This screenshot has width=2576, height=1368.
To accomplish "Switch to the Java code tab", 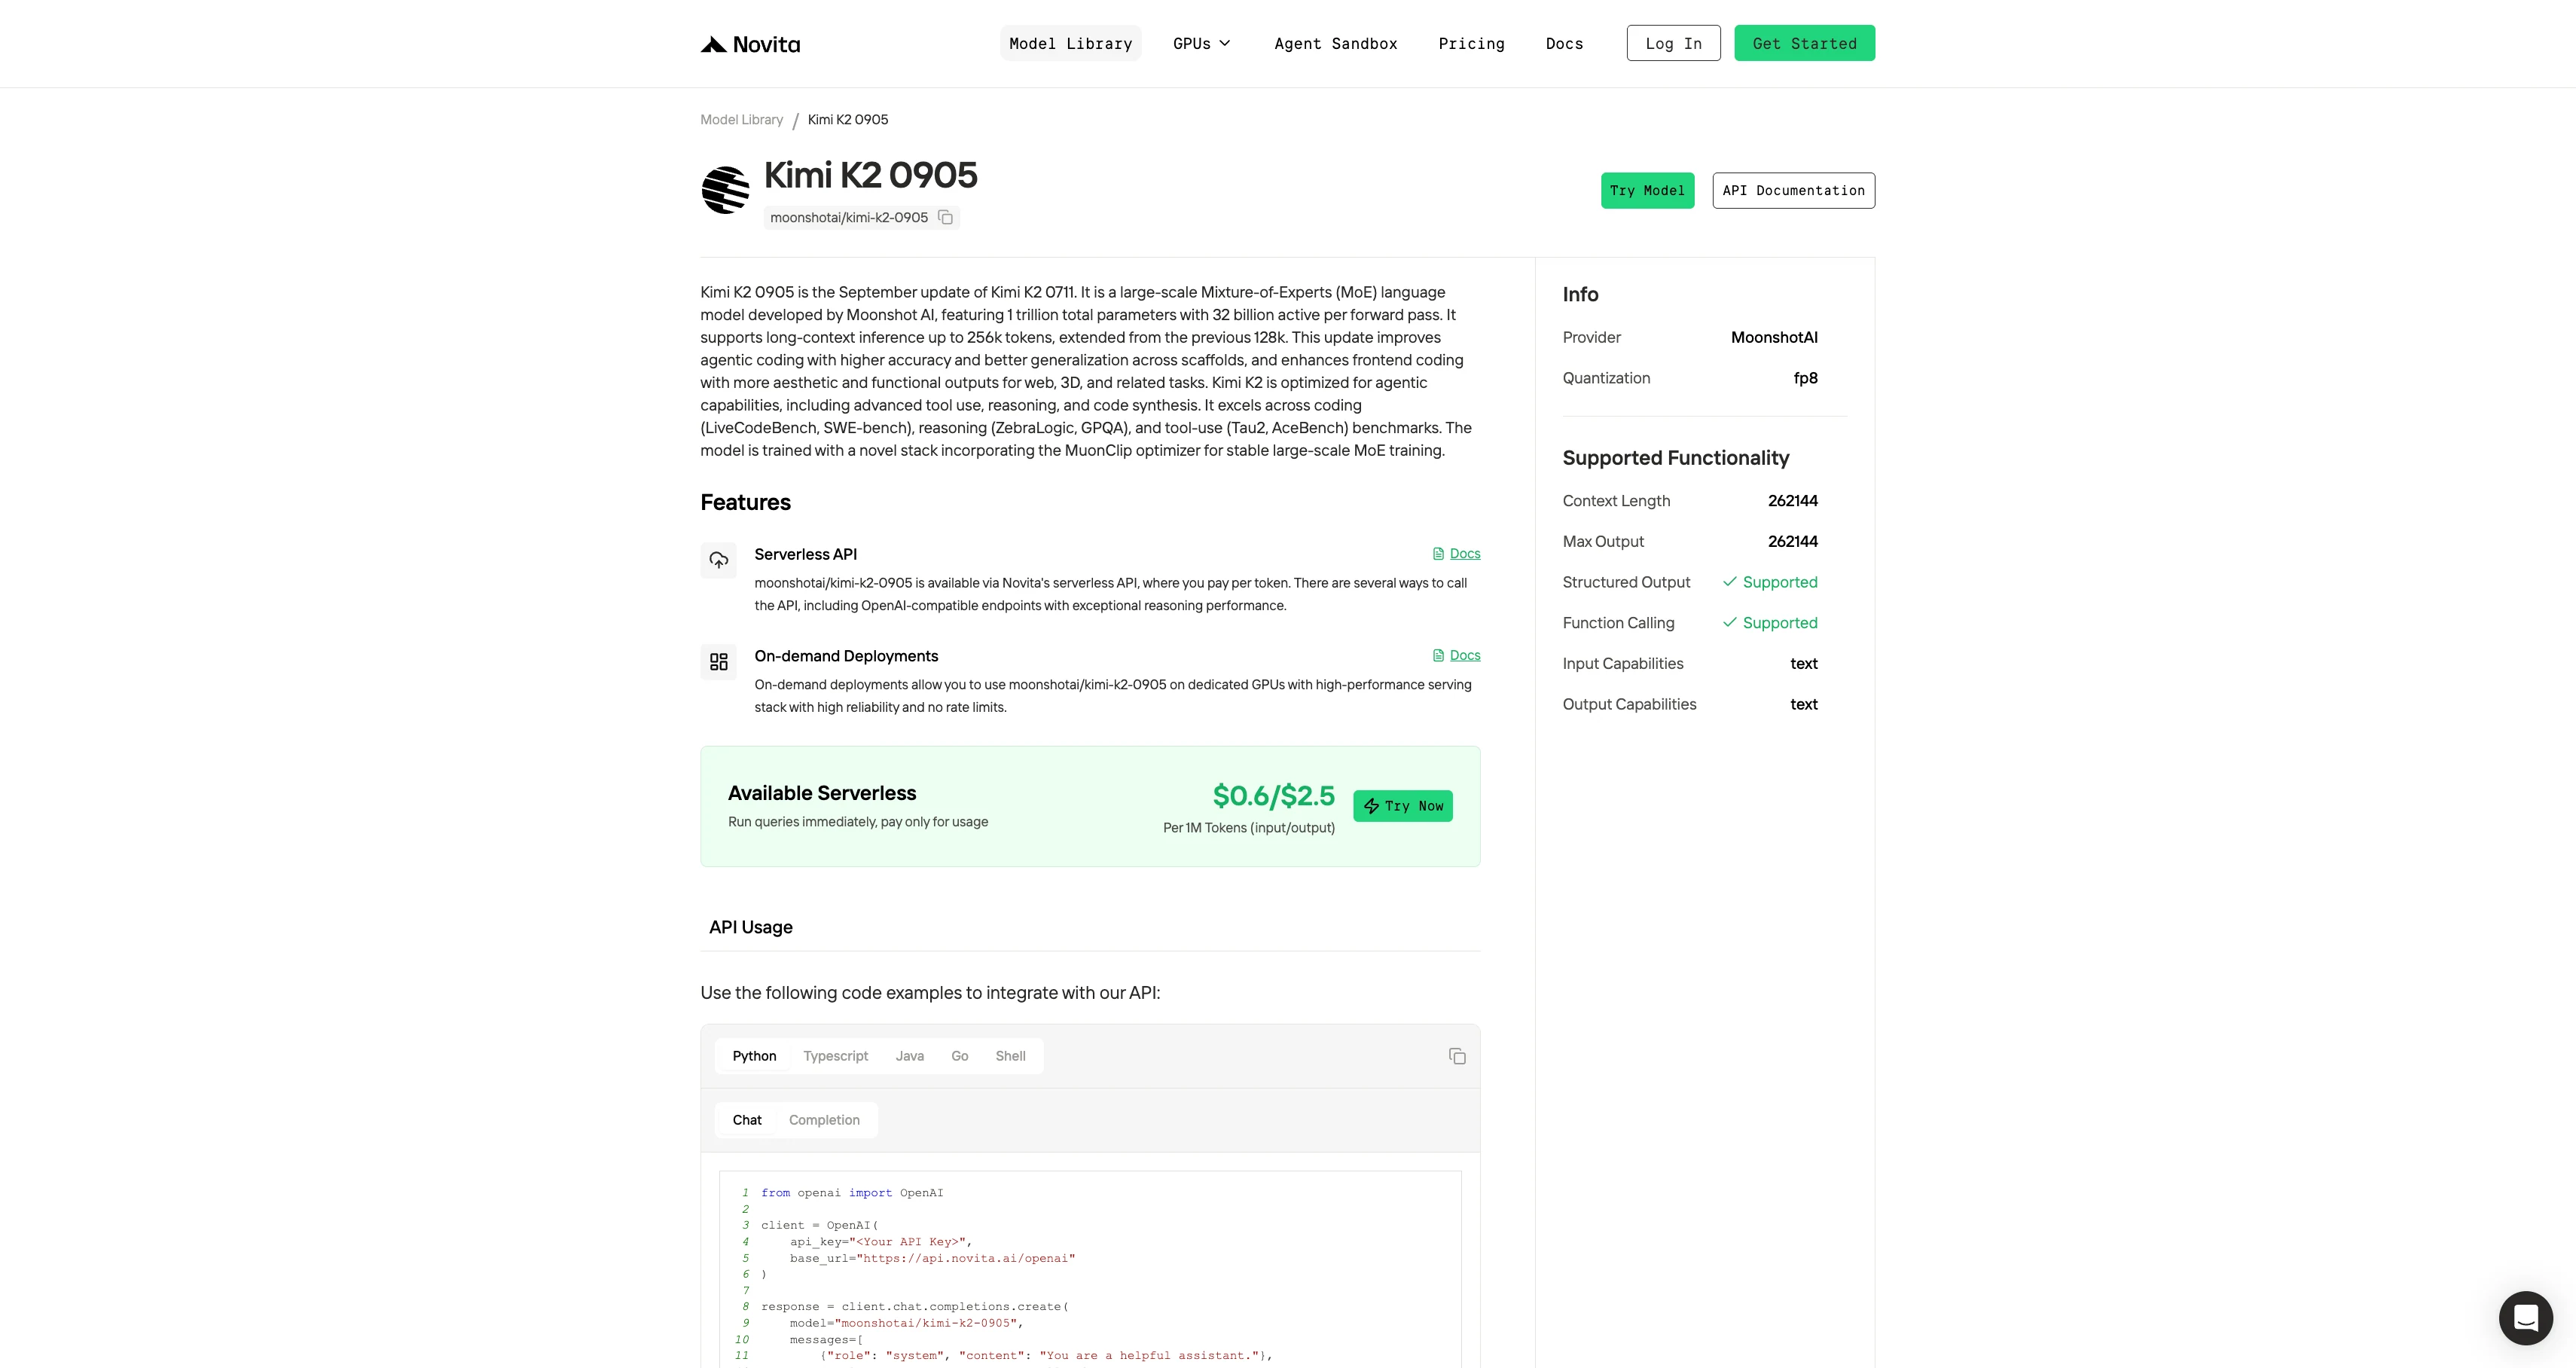I will [x=909, y=1056].
